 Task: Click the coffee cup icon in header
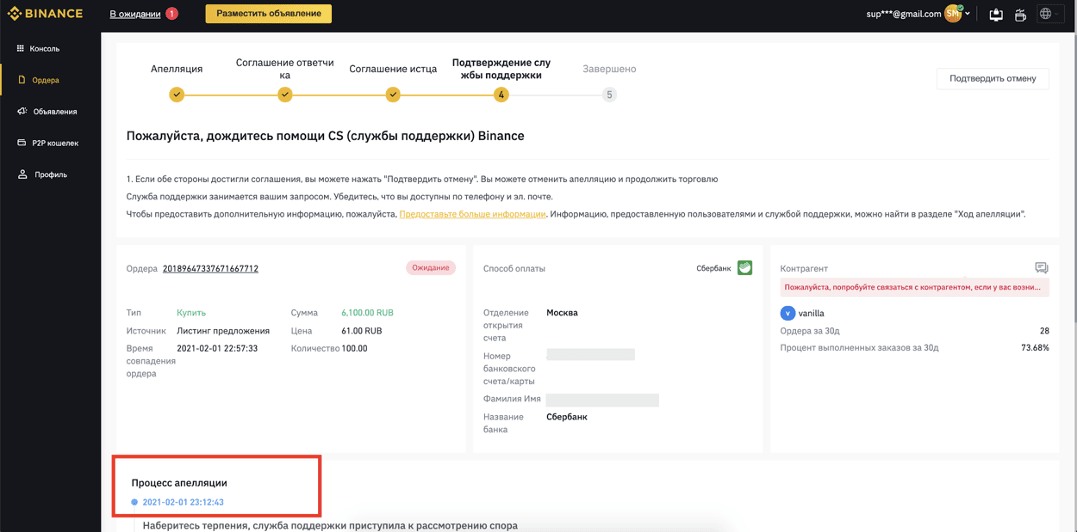1021,14
